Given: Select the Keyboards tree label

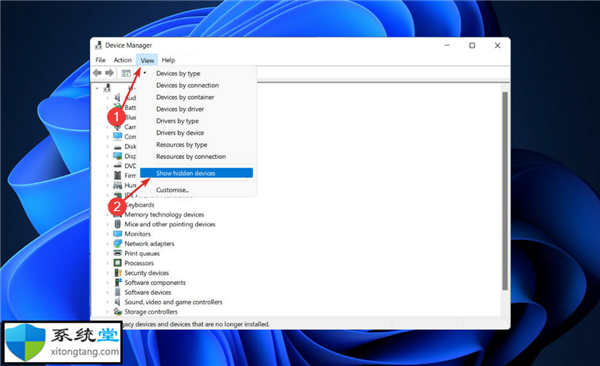Looking at the screenshot, I should pos(140,205).
